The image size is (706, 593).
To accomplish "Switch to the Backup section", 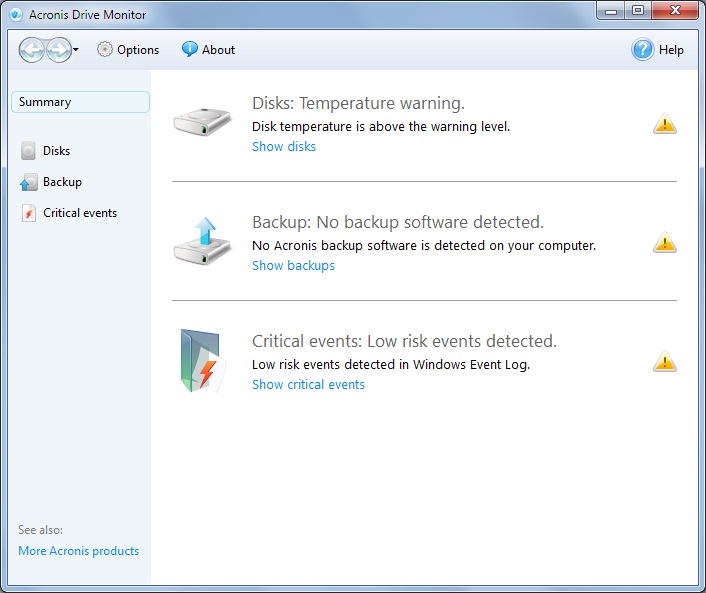I will click(62, 182).
